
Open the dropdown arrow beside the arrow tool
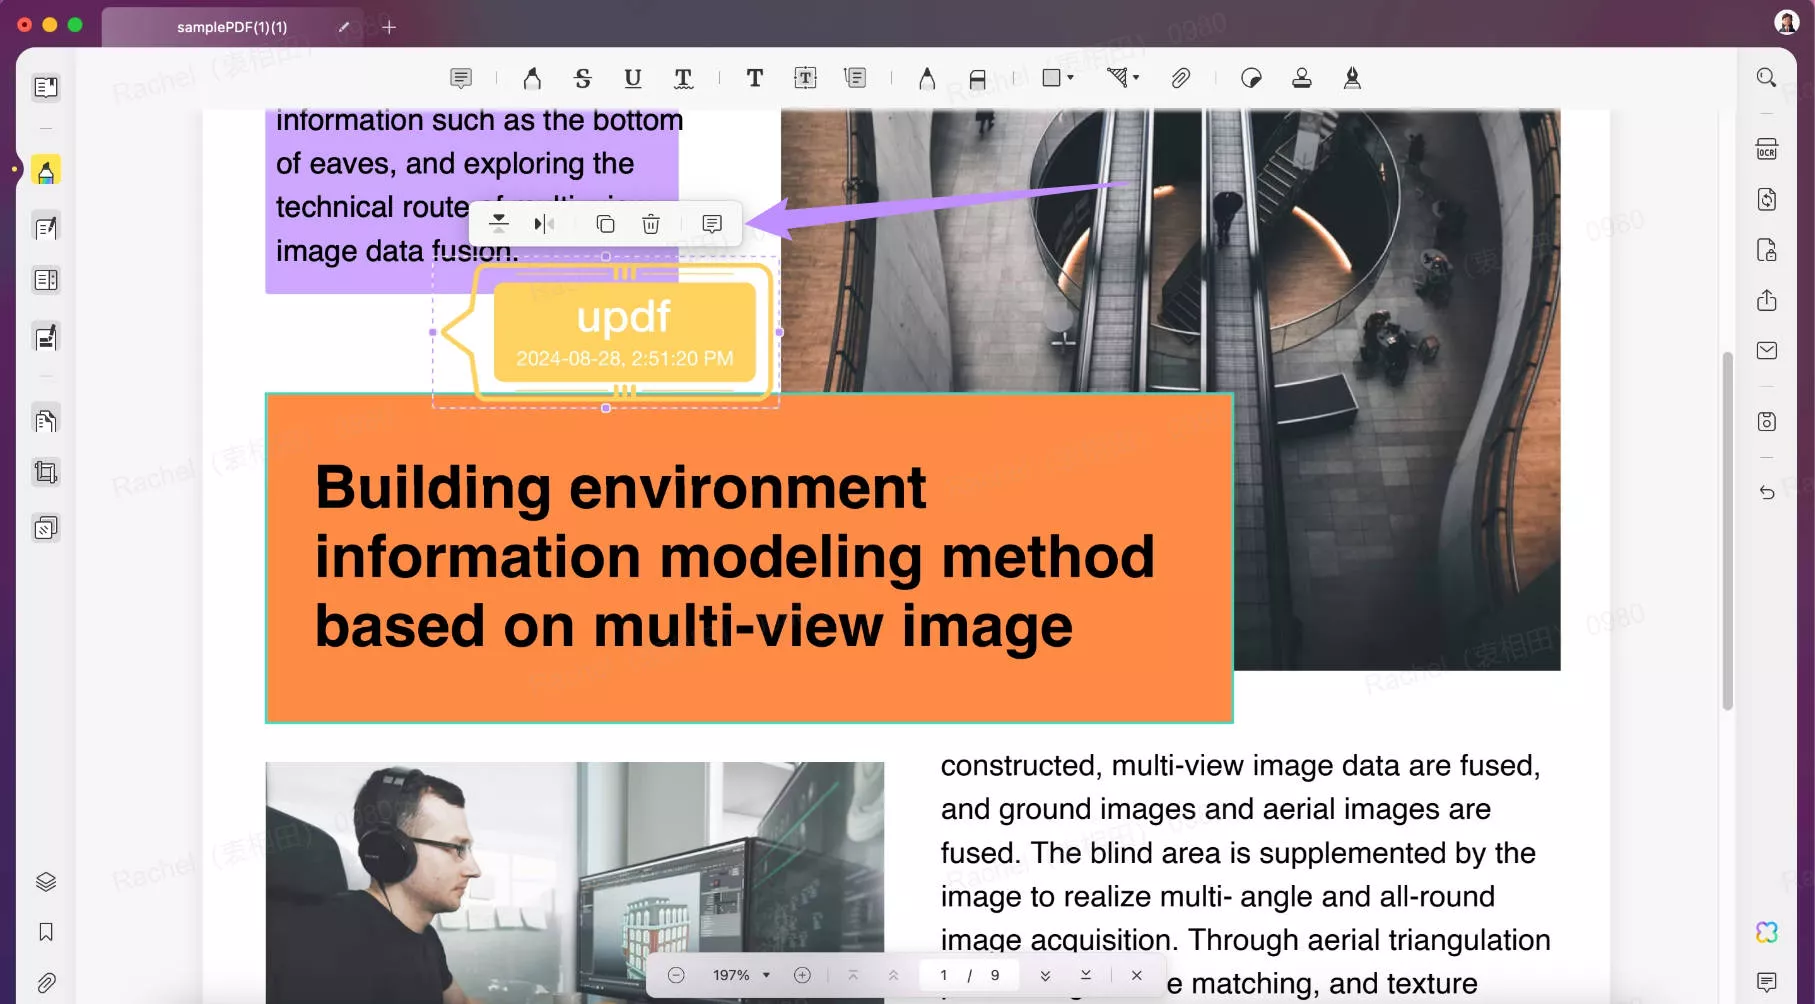coord(1136,78)
